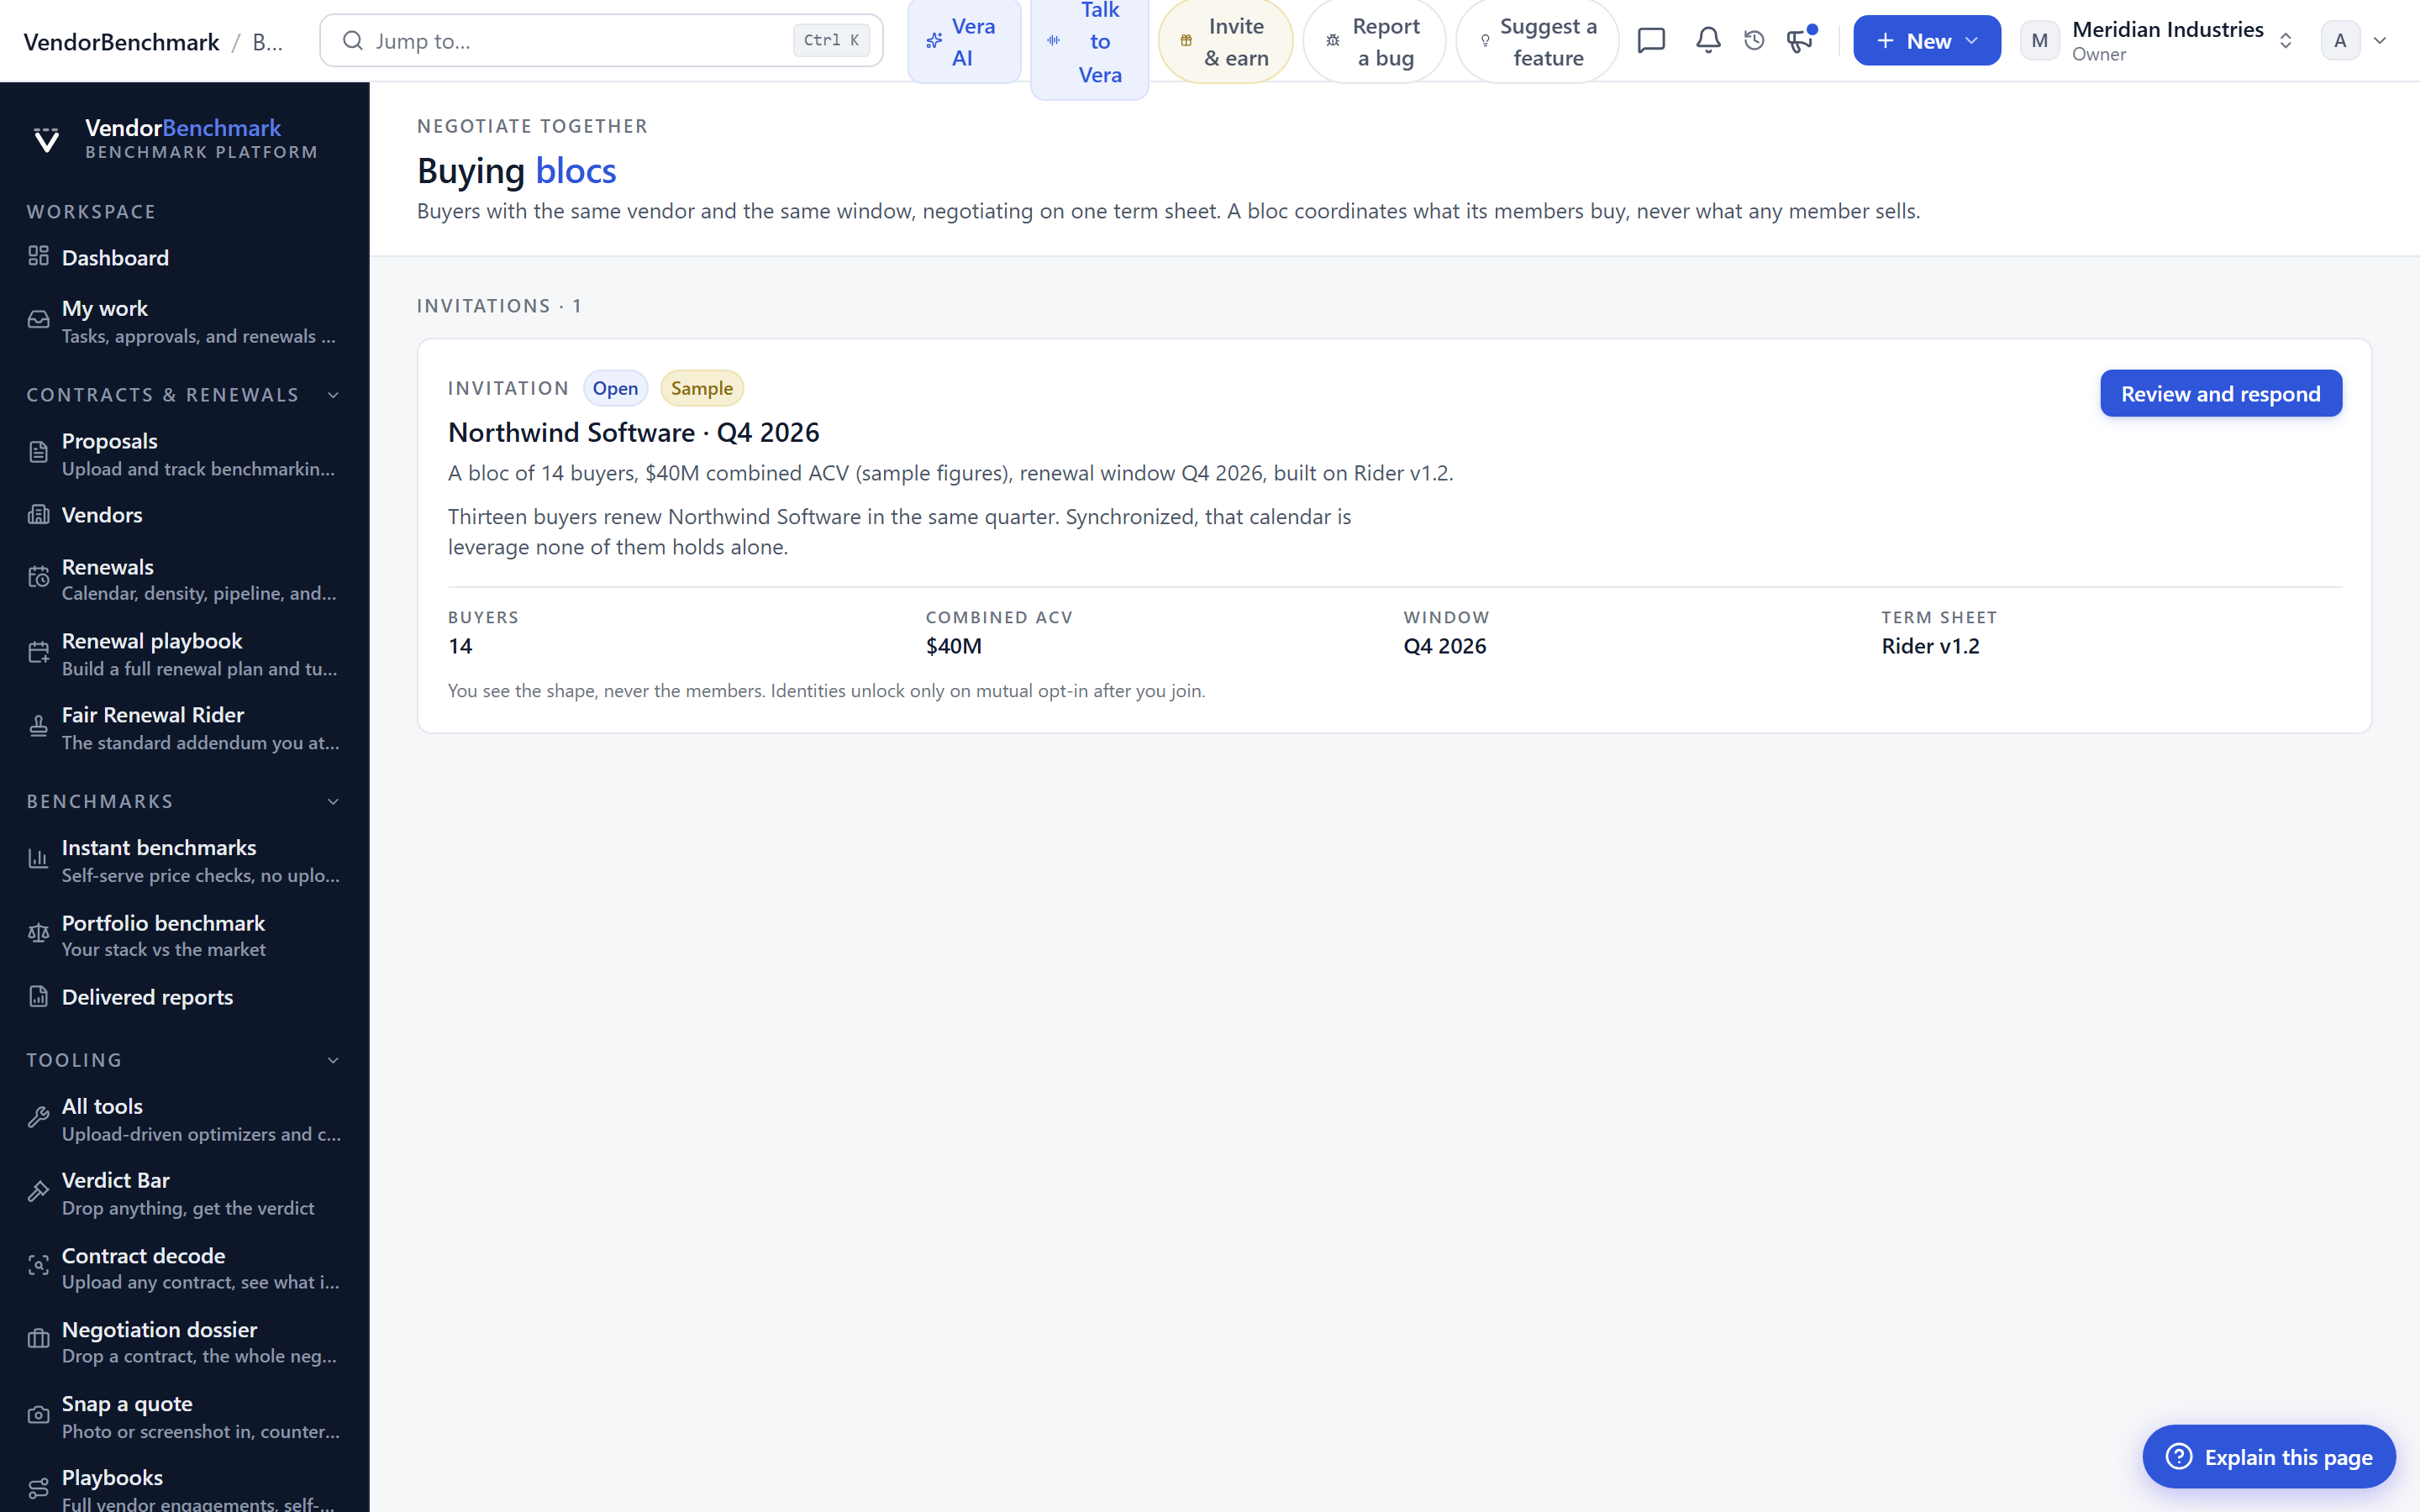Click the Q4 2026 window value

pos(1444,646)
